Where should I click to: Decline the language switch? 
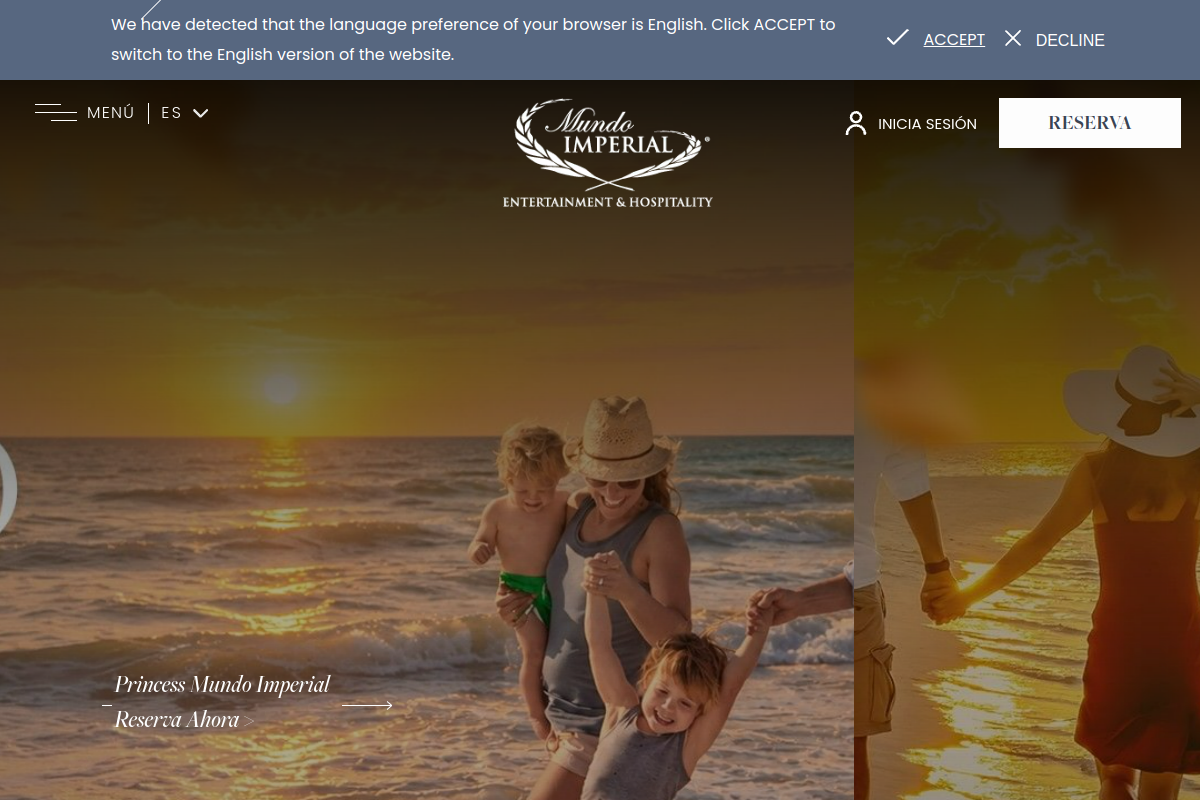click(x=1070, y=40)
